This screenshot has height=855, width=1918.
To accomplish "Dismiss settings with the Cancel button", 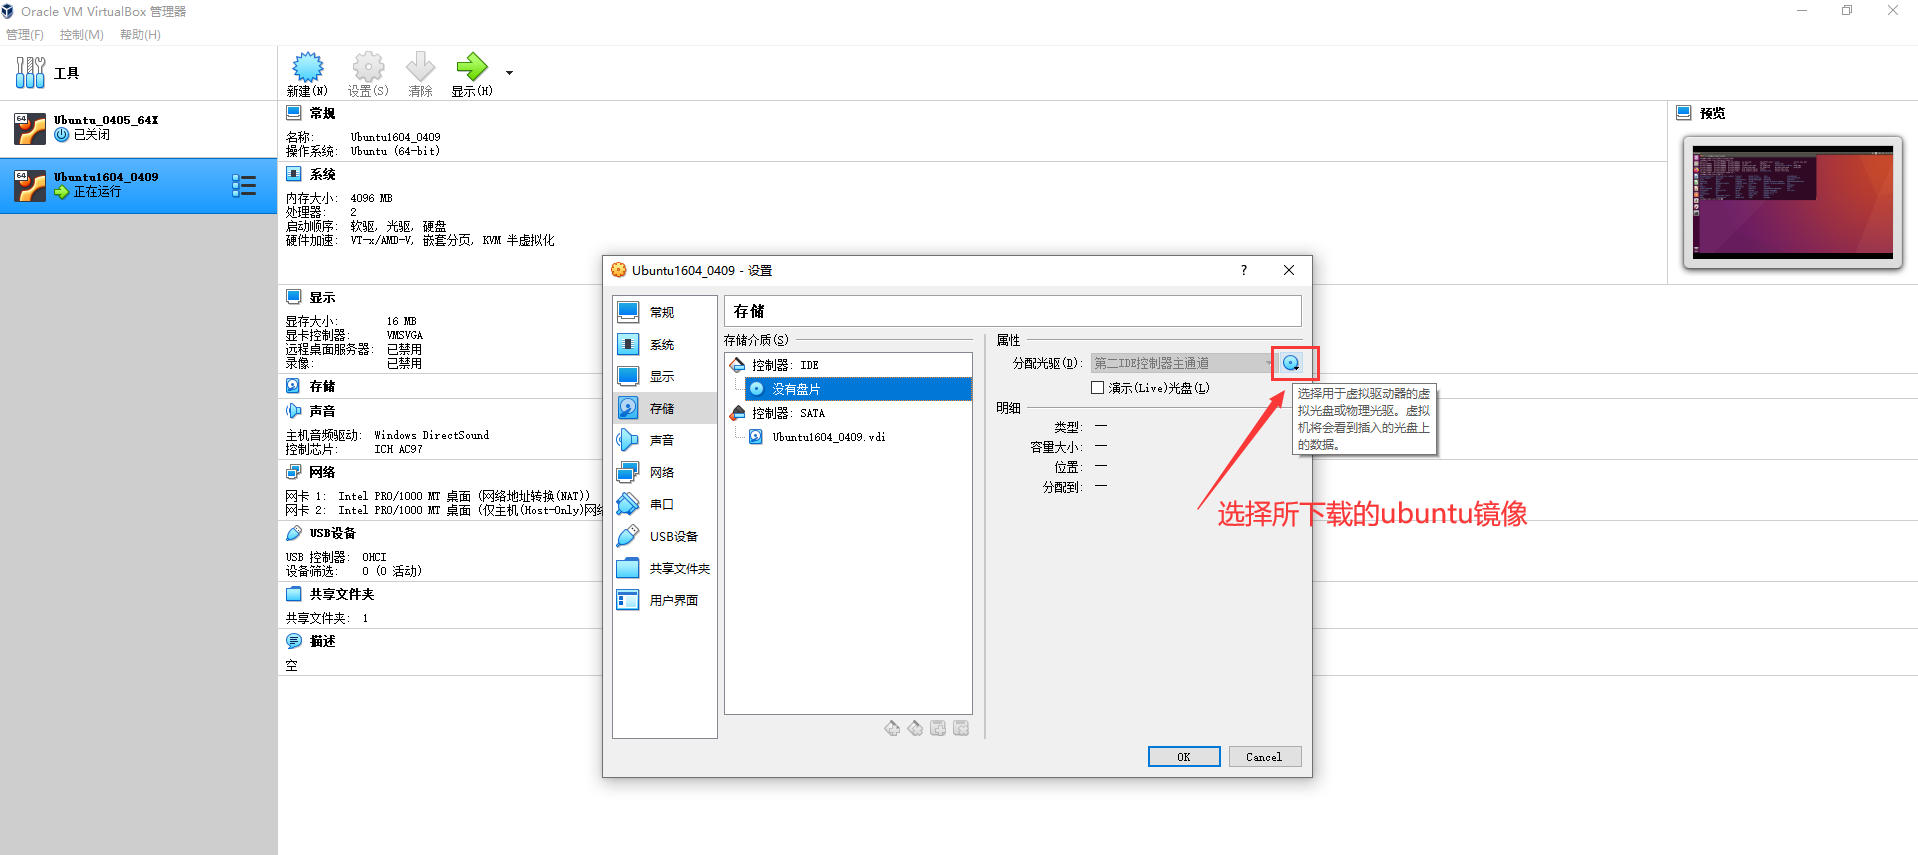I will [1264, 757].
